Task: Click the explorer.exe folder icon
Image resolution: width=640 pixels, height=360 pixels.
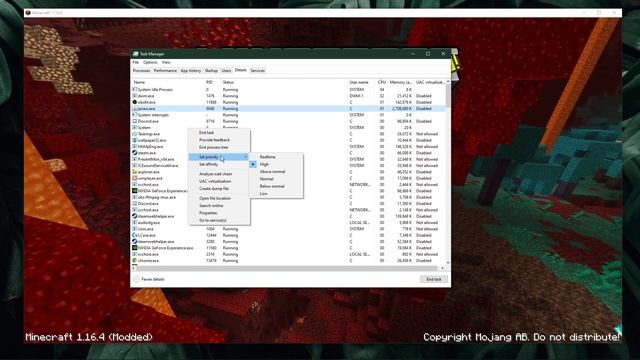Action: pos(135,172)
